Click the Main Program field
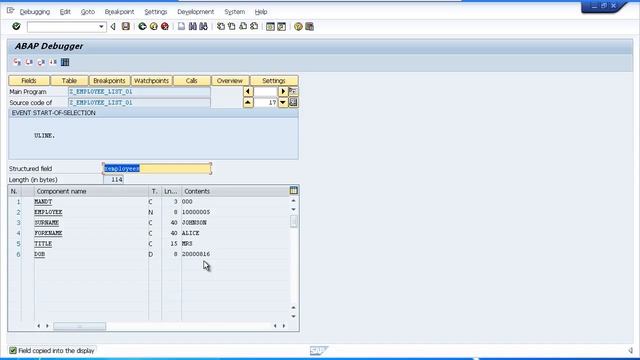640x360 pixels. pos(139,91)
